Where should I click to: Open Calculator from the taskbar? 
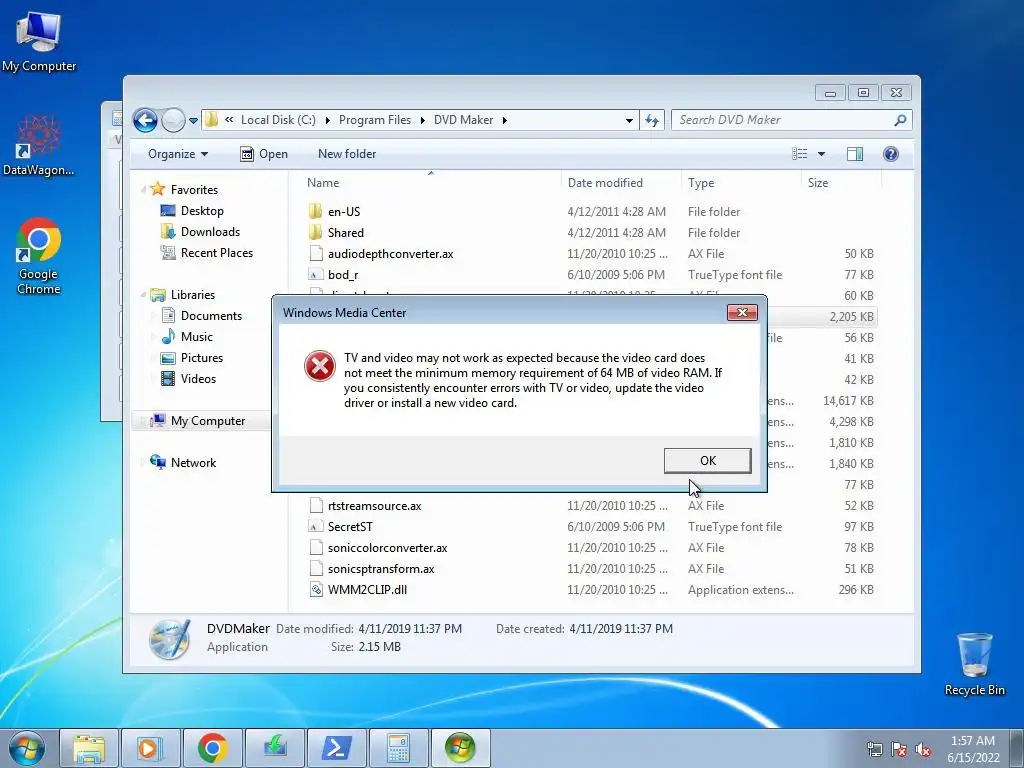click(398, 748)
